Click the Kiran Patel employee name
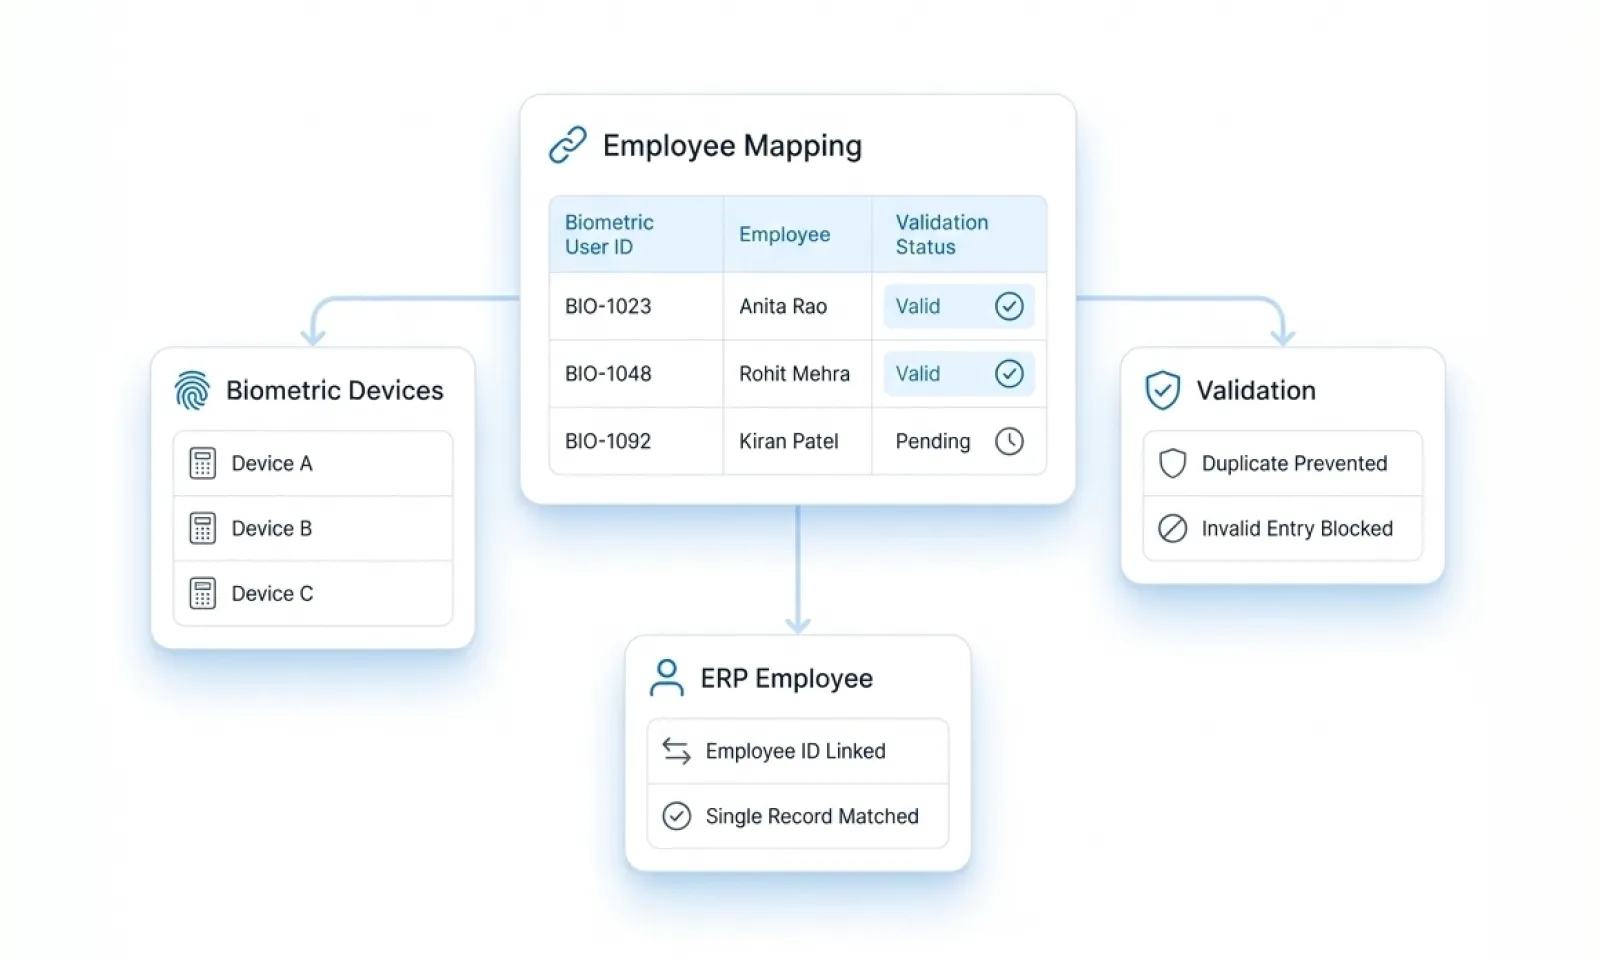 pos(788,441)
